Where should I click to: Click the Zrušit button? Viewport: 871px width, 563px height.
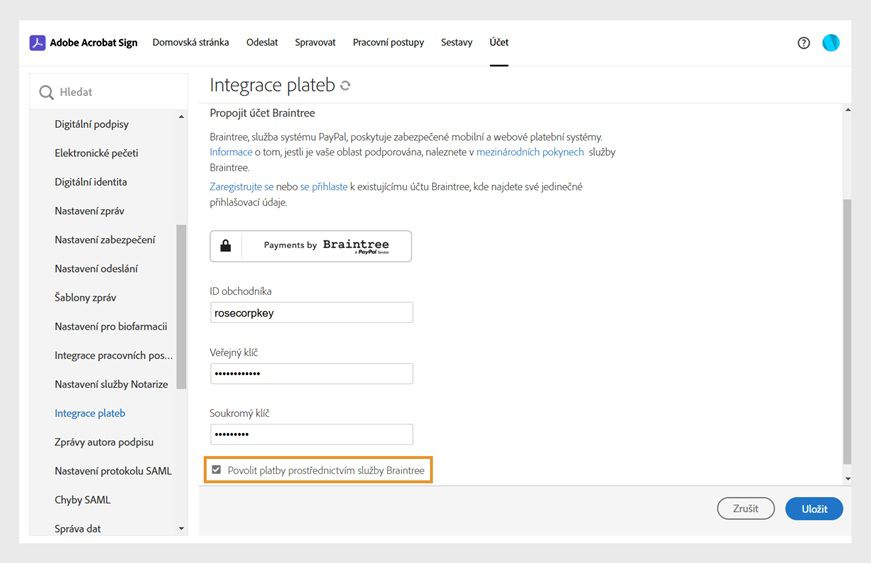coord(745,509)
